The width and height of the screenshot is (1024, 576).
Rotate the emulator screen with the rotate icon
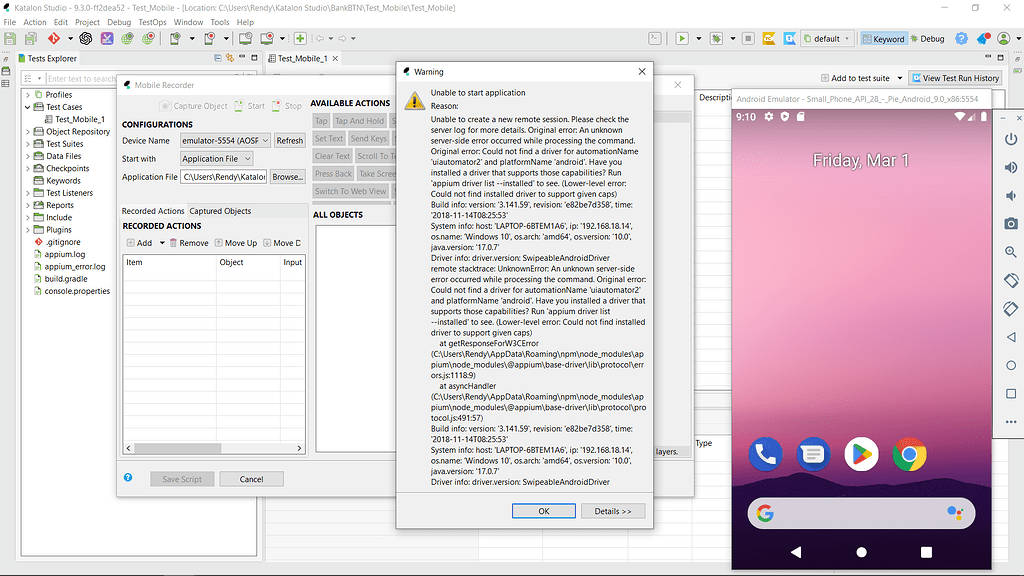click(x=1011, y=281)
